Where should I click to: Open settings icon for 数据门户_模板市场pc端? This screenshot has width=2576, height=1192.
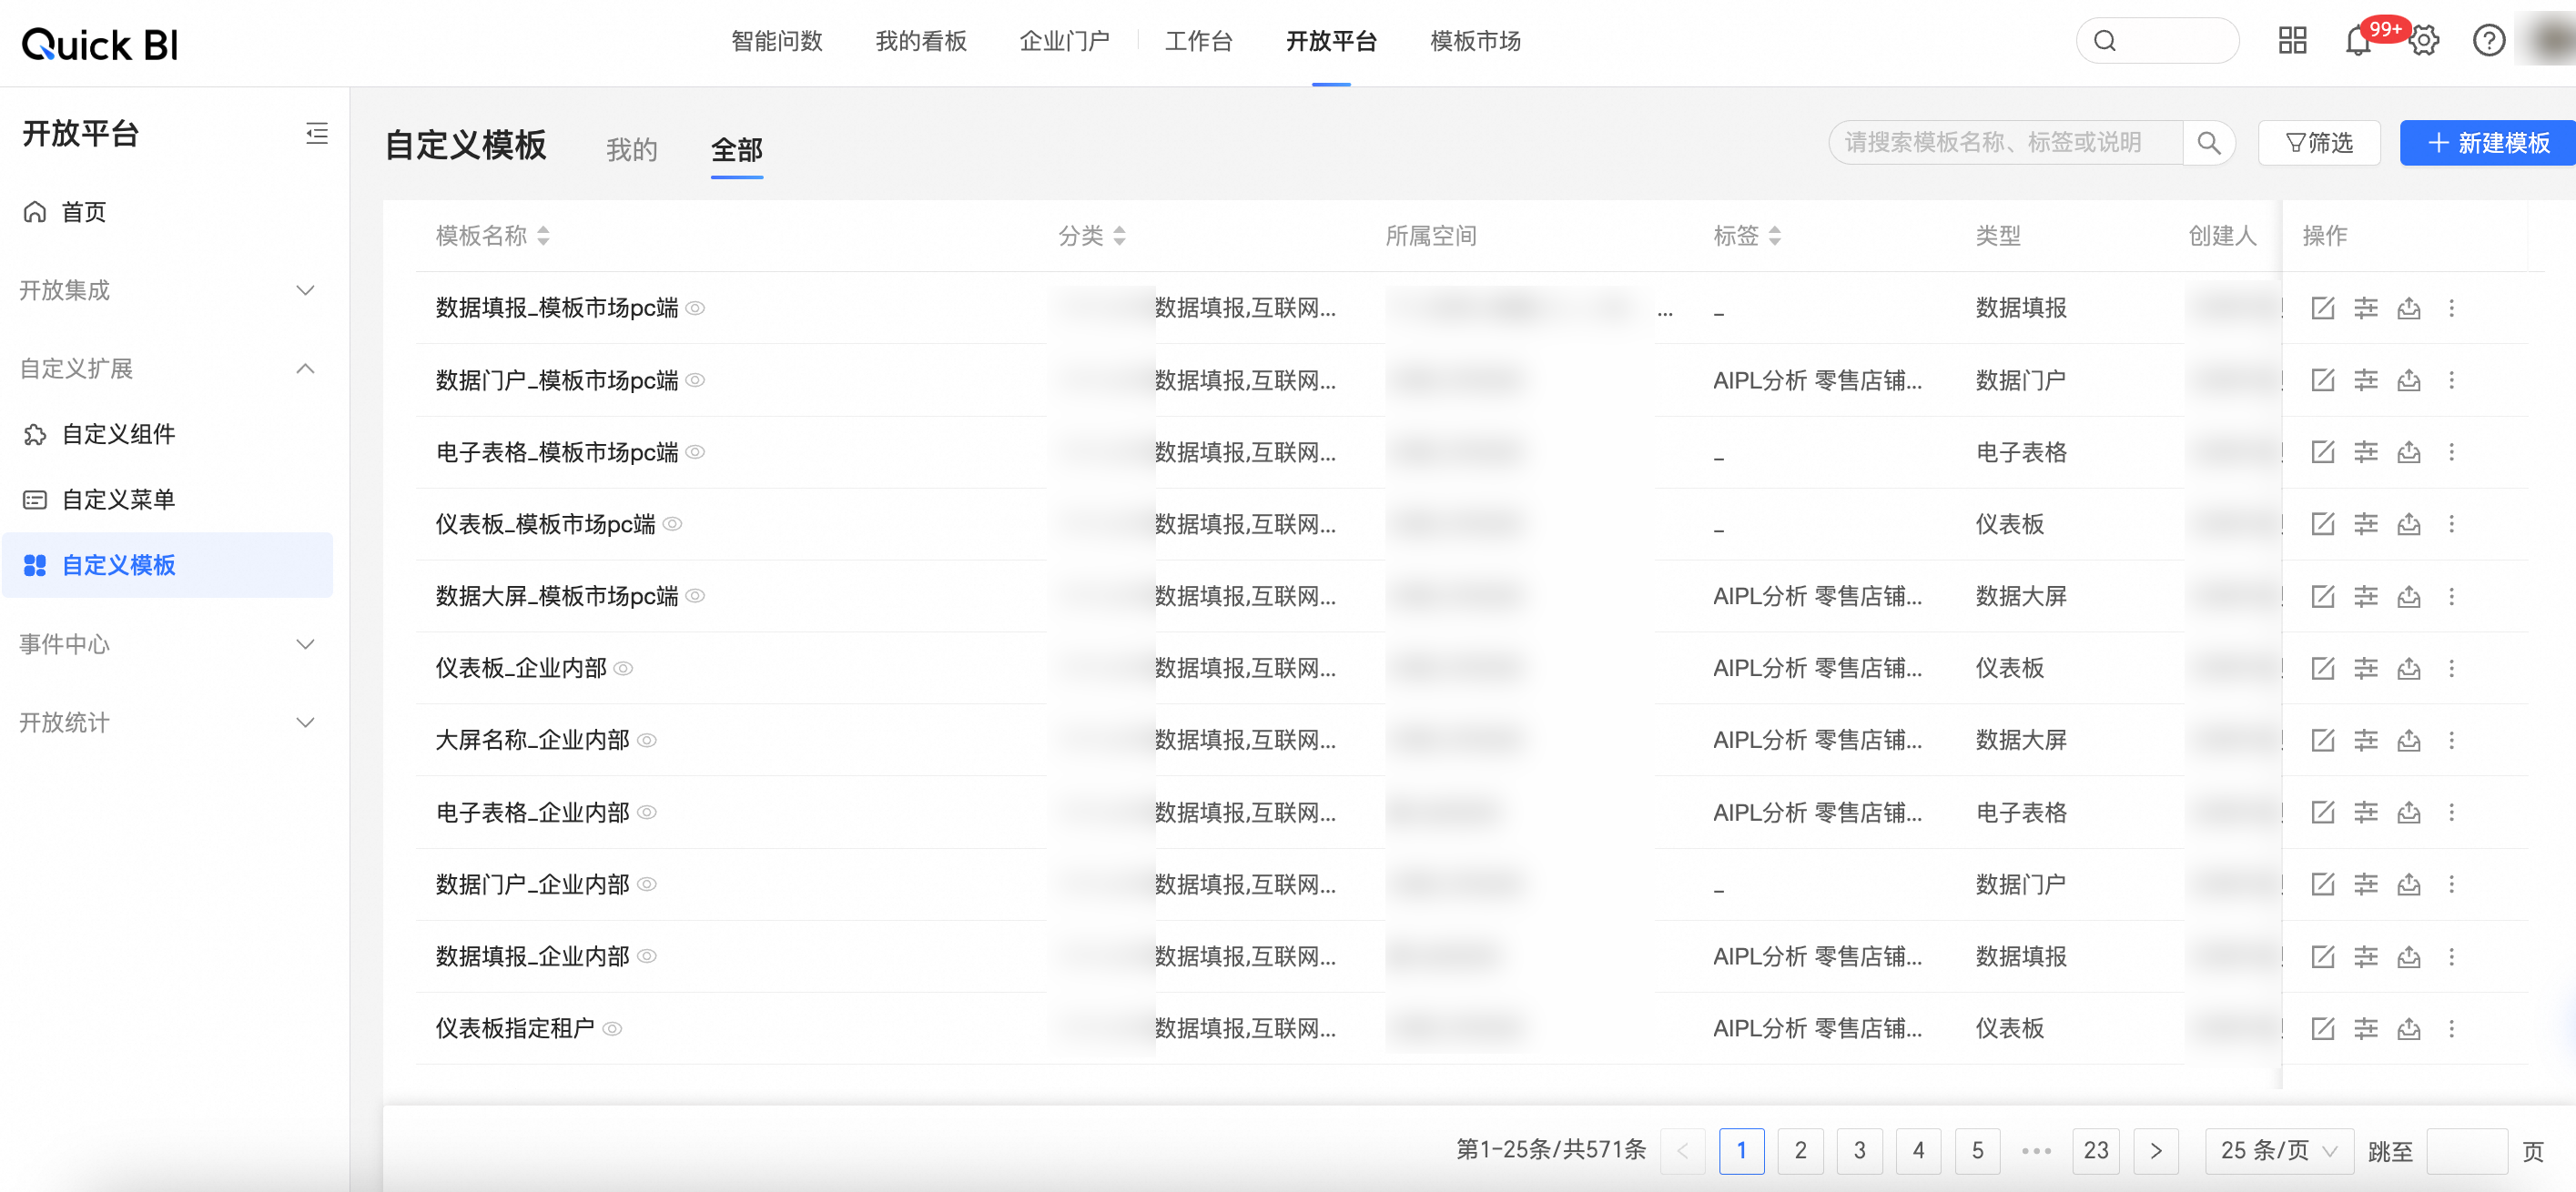pyautogui.click(x=2366, y=380)
